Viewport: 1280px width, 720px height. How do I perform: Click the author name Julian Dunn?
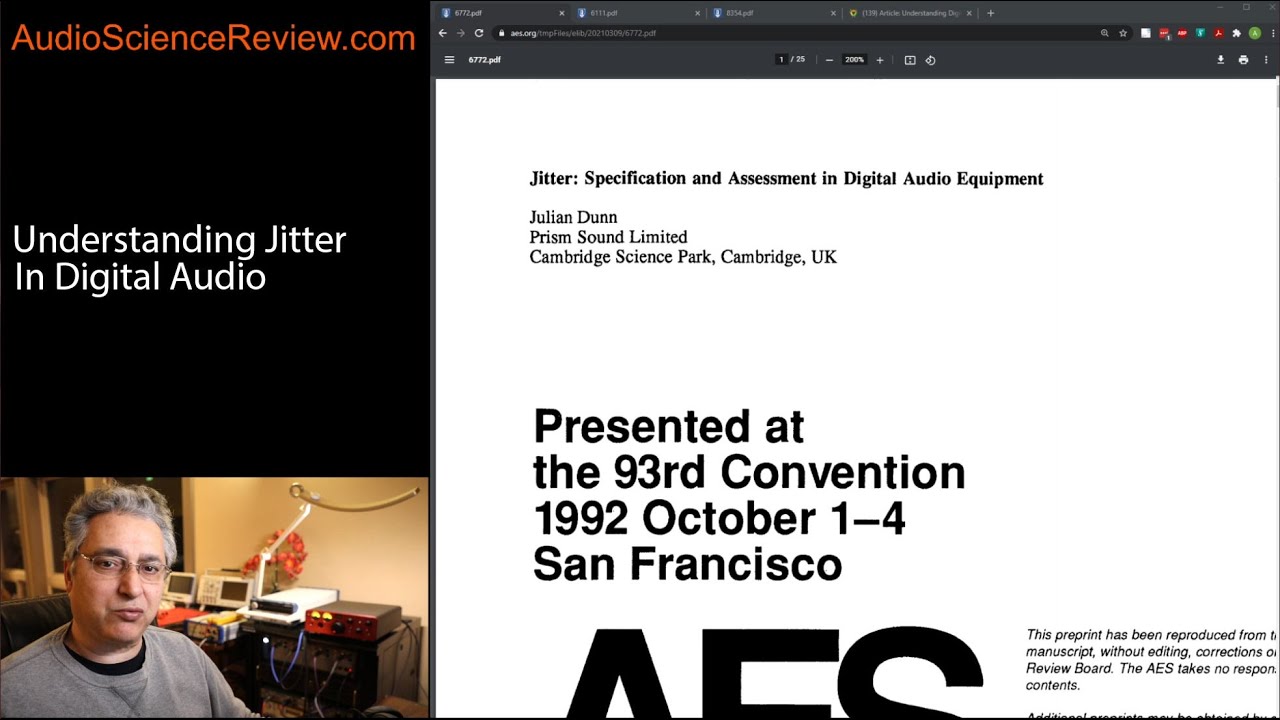[573, 217]
